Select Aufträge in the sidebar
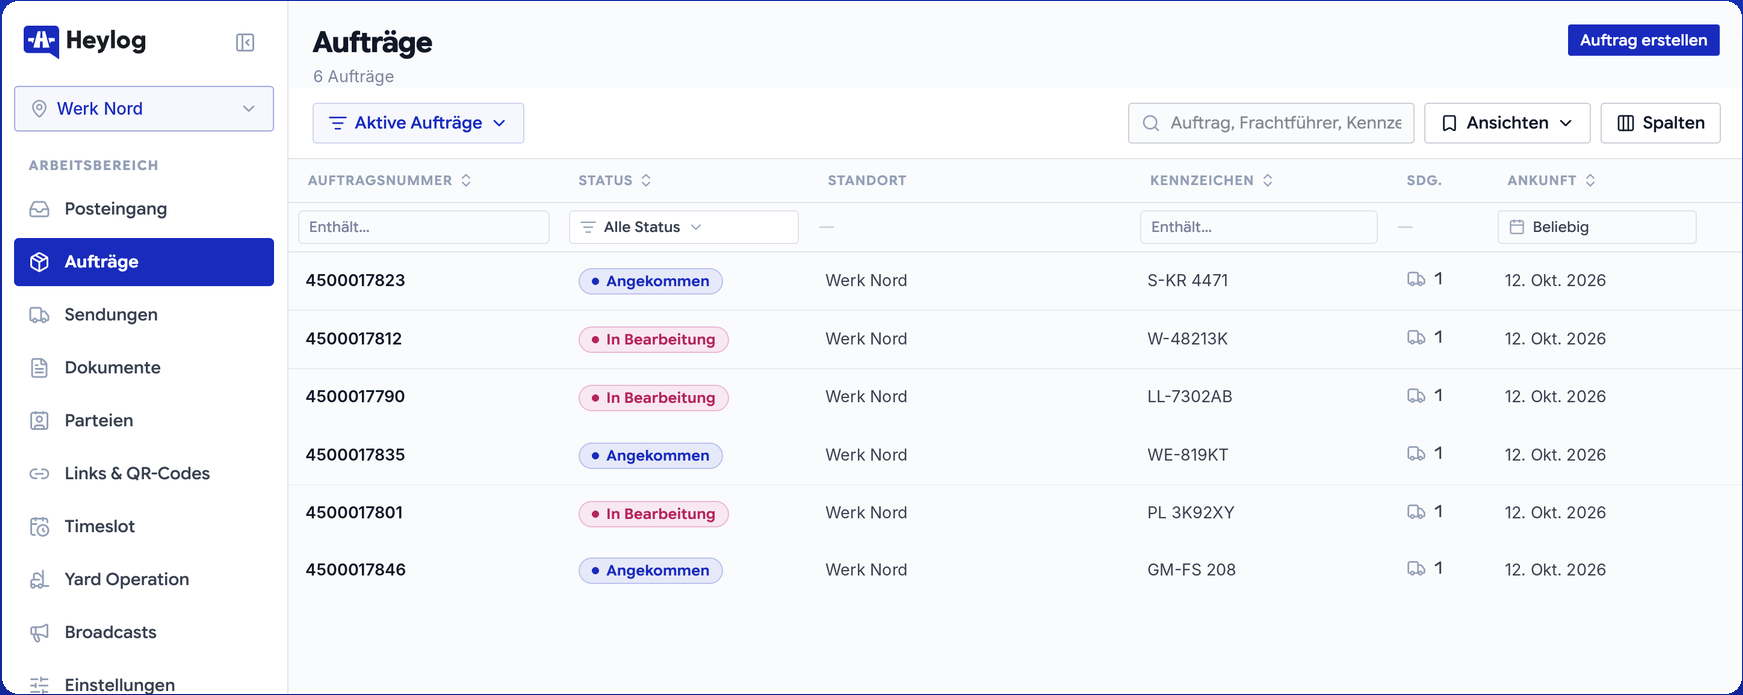Screen dimensions: 1743x695 (144, 262)
